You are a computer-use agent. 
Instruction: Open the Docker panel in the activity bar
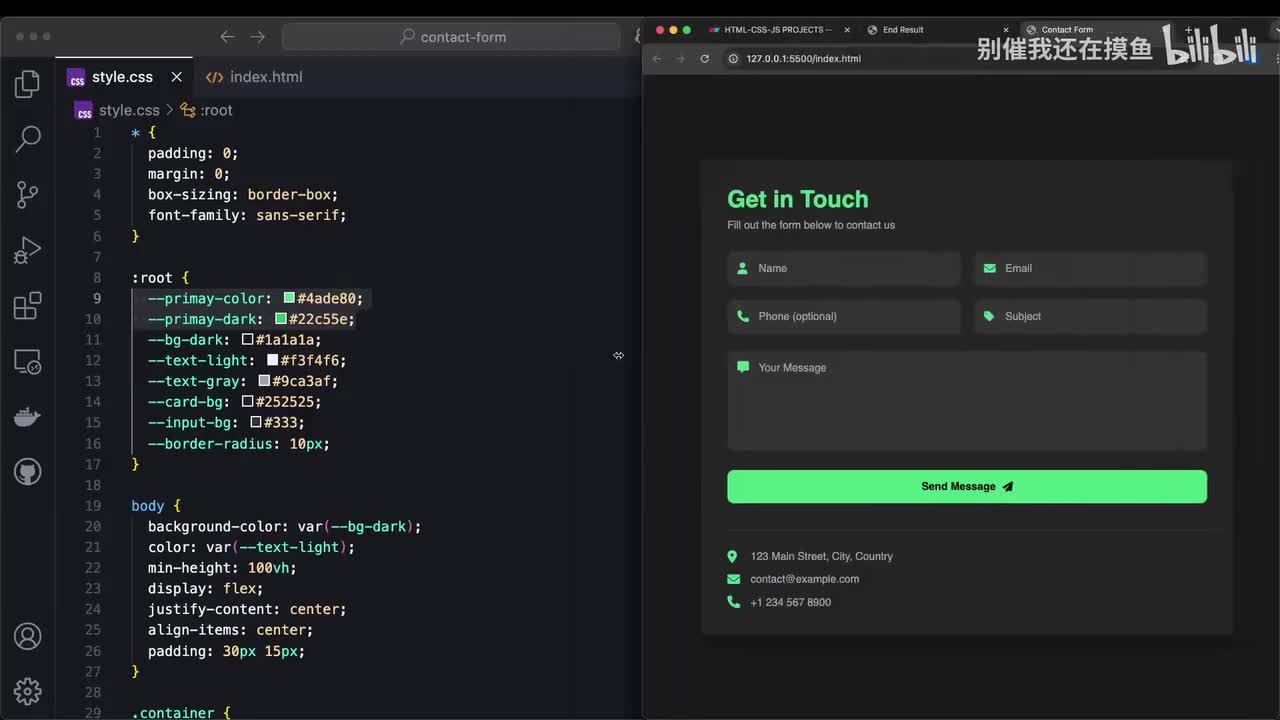click(x=28, y=416)
